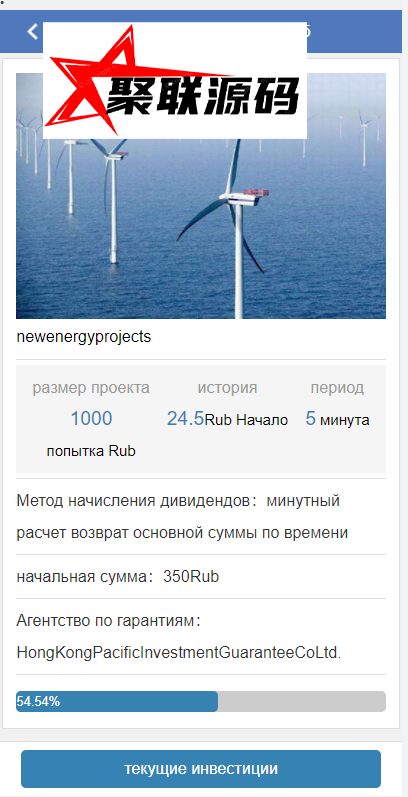
Task: Click the размер проекта label
Action: [x=91, y=388]
